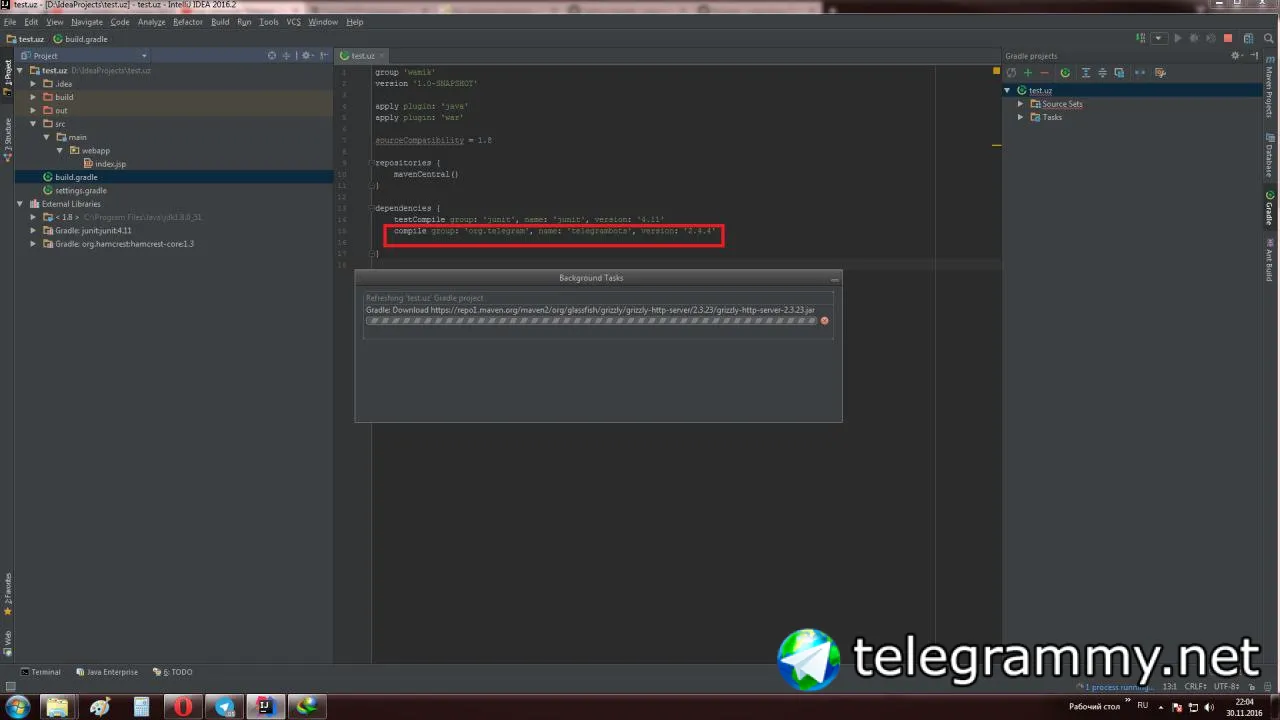Click the yellow warning indicator in the editor's top-right corner
Viewport: 1280px width, 720px height.
[996, 71]
